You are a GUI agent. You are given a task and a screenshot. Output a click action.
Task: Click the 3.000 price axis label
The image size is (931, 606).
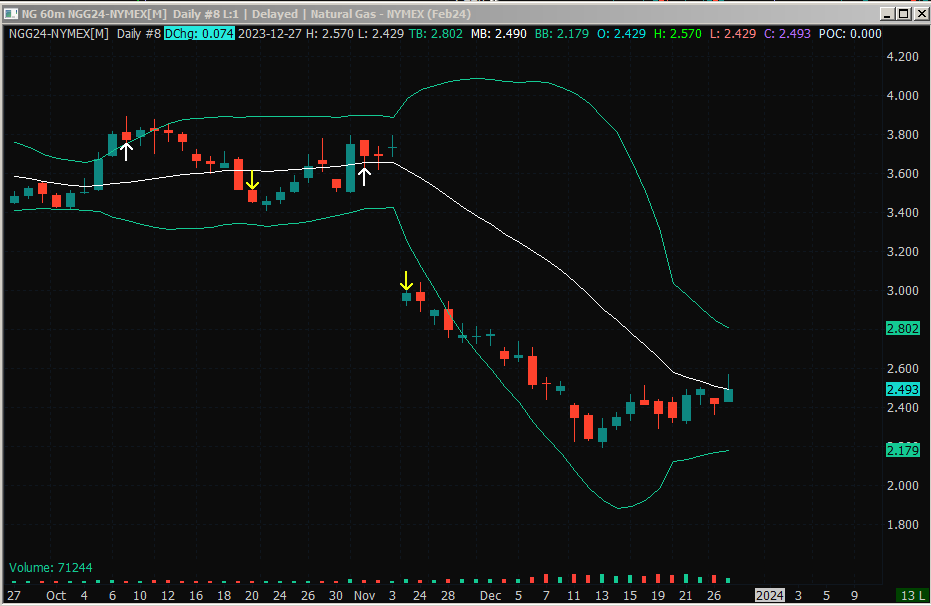902,290
